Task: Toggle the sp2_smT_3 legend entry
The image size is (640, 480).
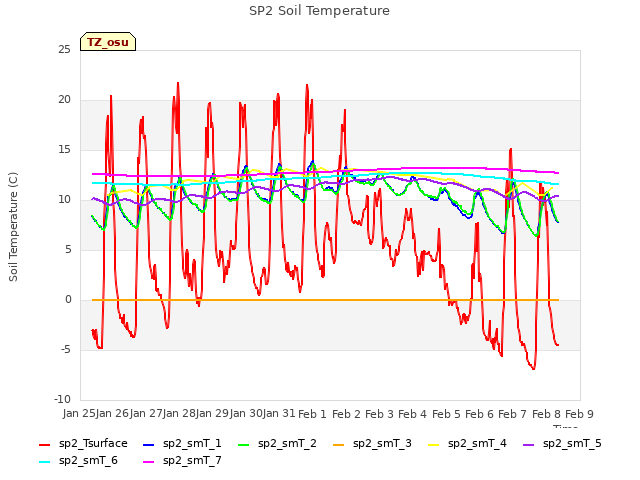Action: 372,443
